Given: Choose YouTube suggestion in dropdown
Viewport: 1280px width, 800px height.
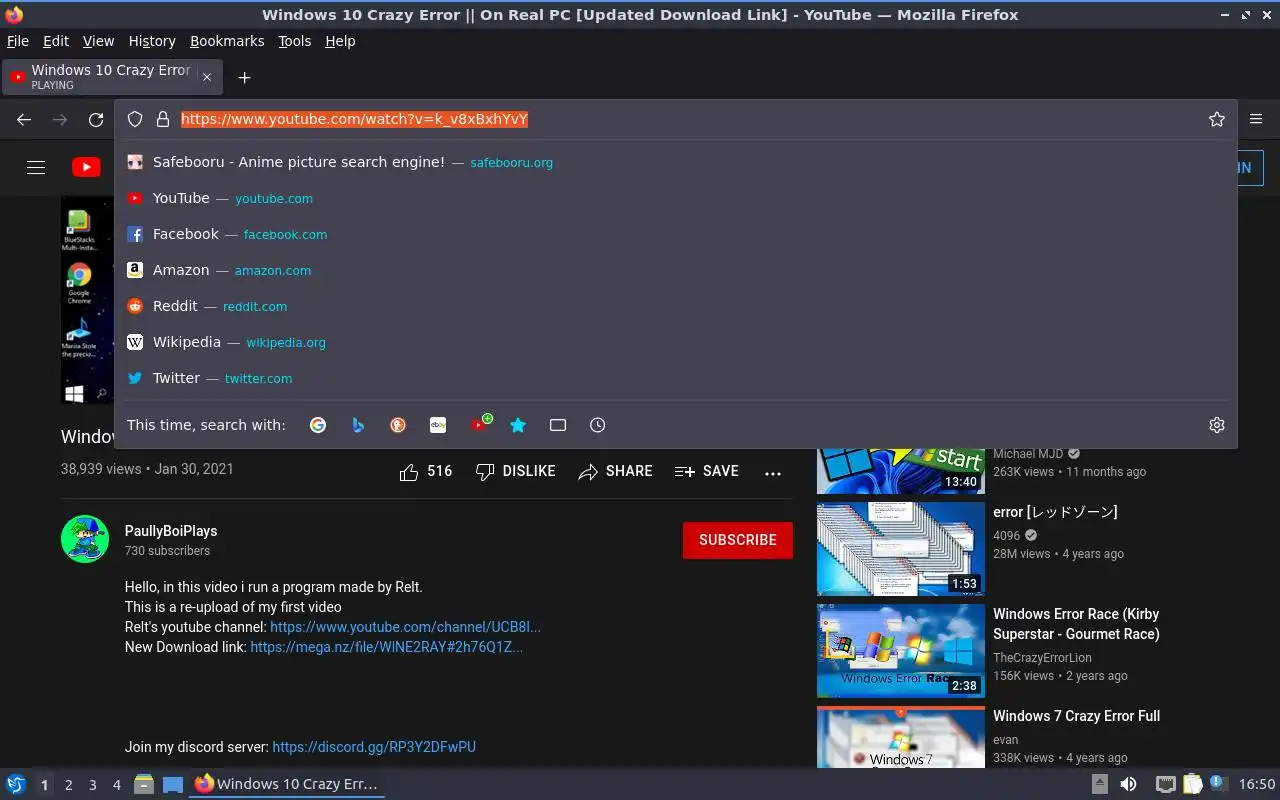Looking at the screenshot, I should tap(676, 198).
